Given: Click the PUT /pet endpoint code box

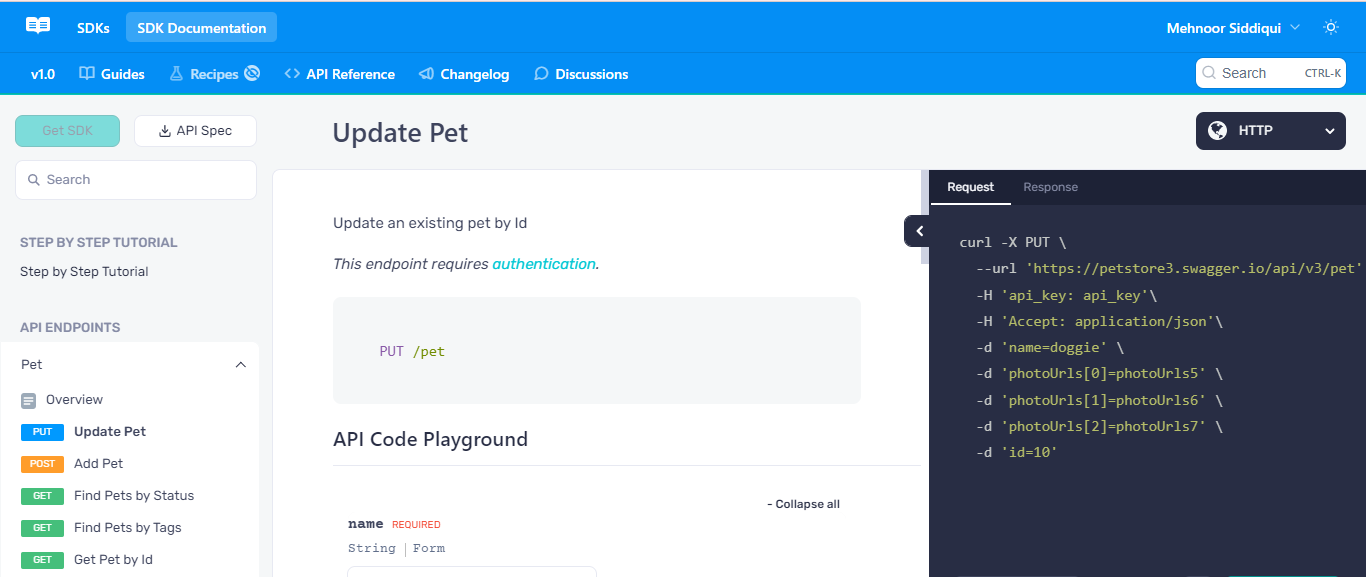Looking at the screenshot, I should pos(597,351).
